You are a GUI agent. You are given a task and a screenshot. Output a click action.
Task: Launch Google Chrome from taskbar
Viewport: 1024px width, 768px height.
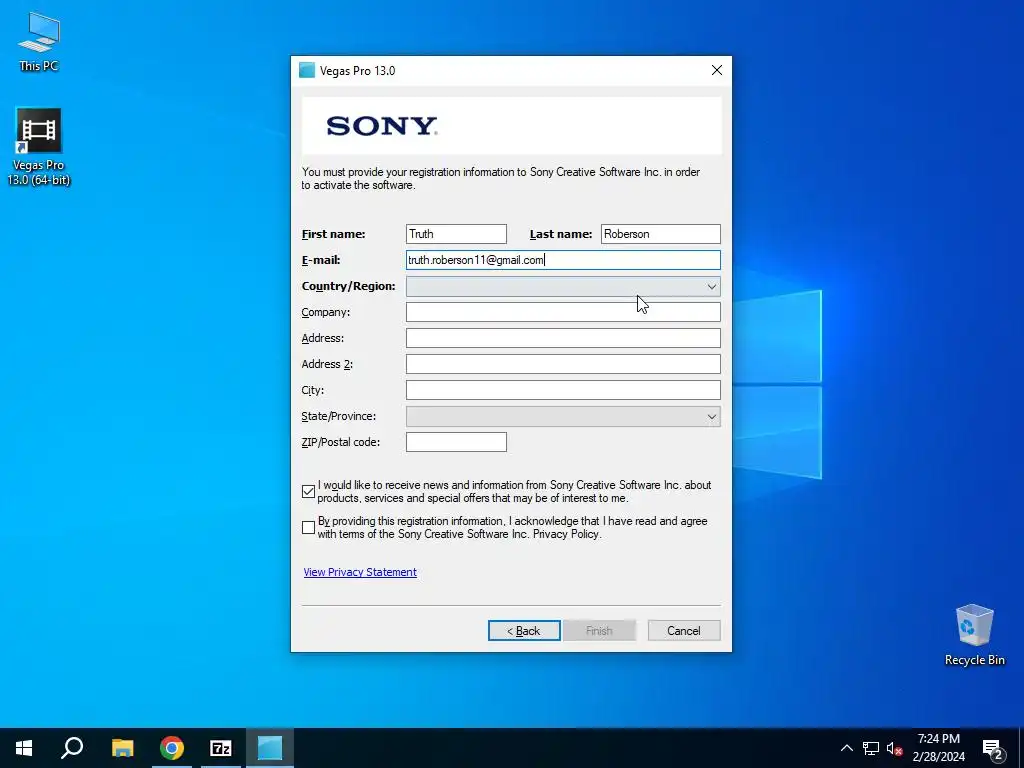[x=172, y=748]
